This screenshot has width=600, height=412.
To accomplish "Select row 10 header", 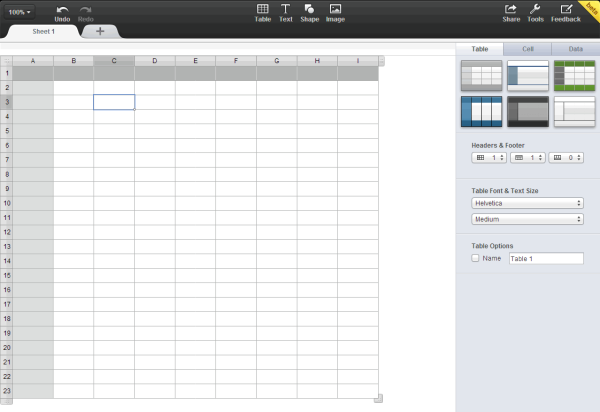I will [7, 203].
